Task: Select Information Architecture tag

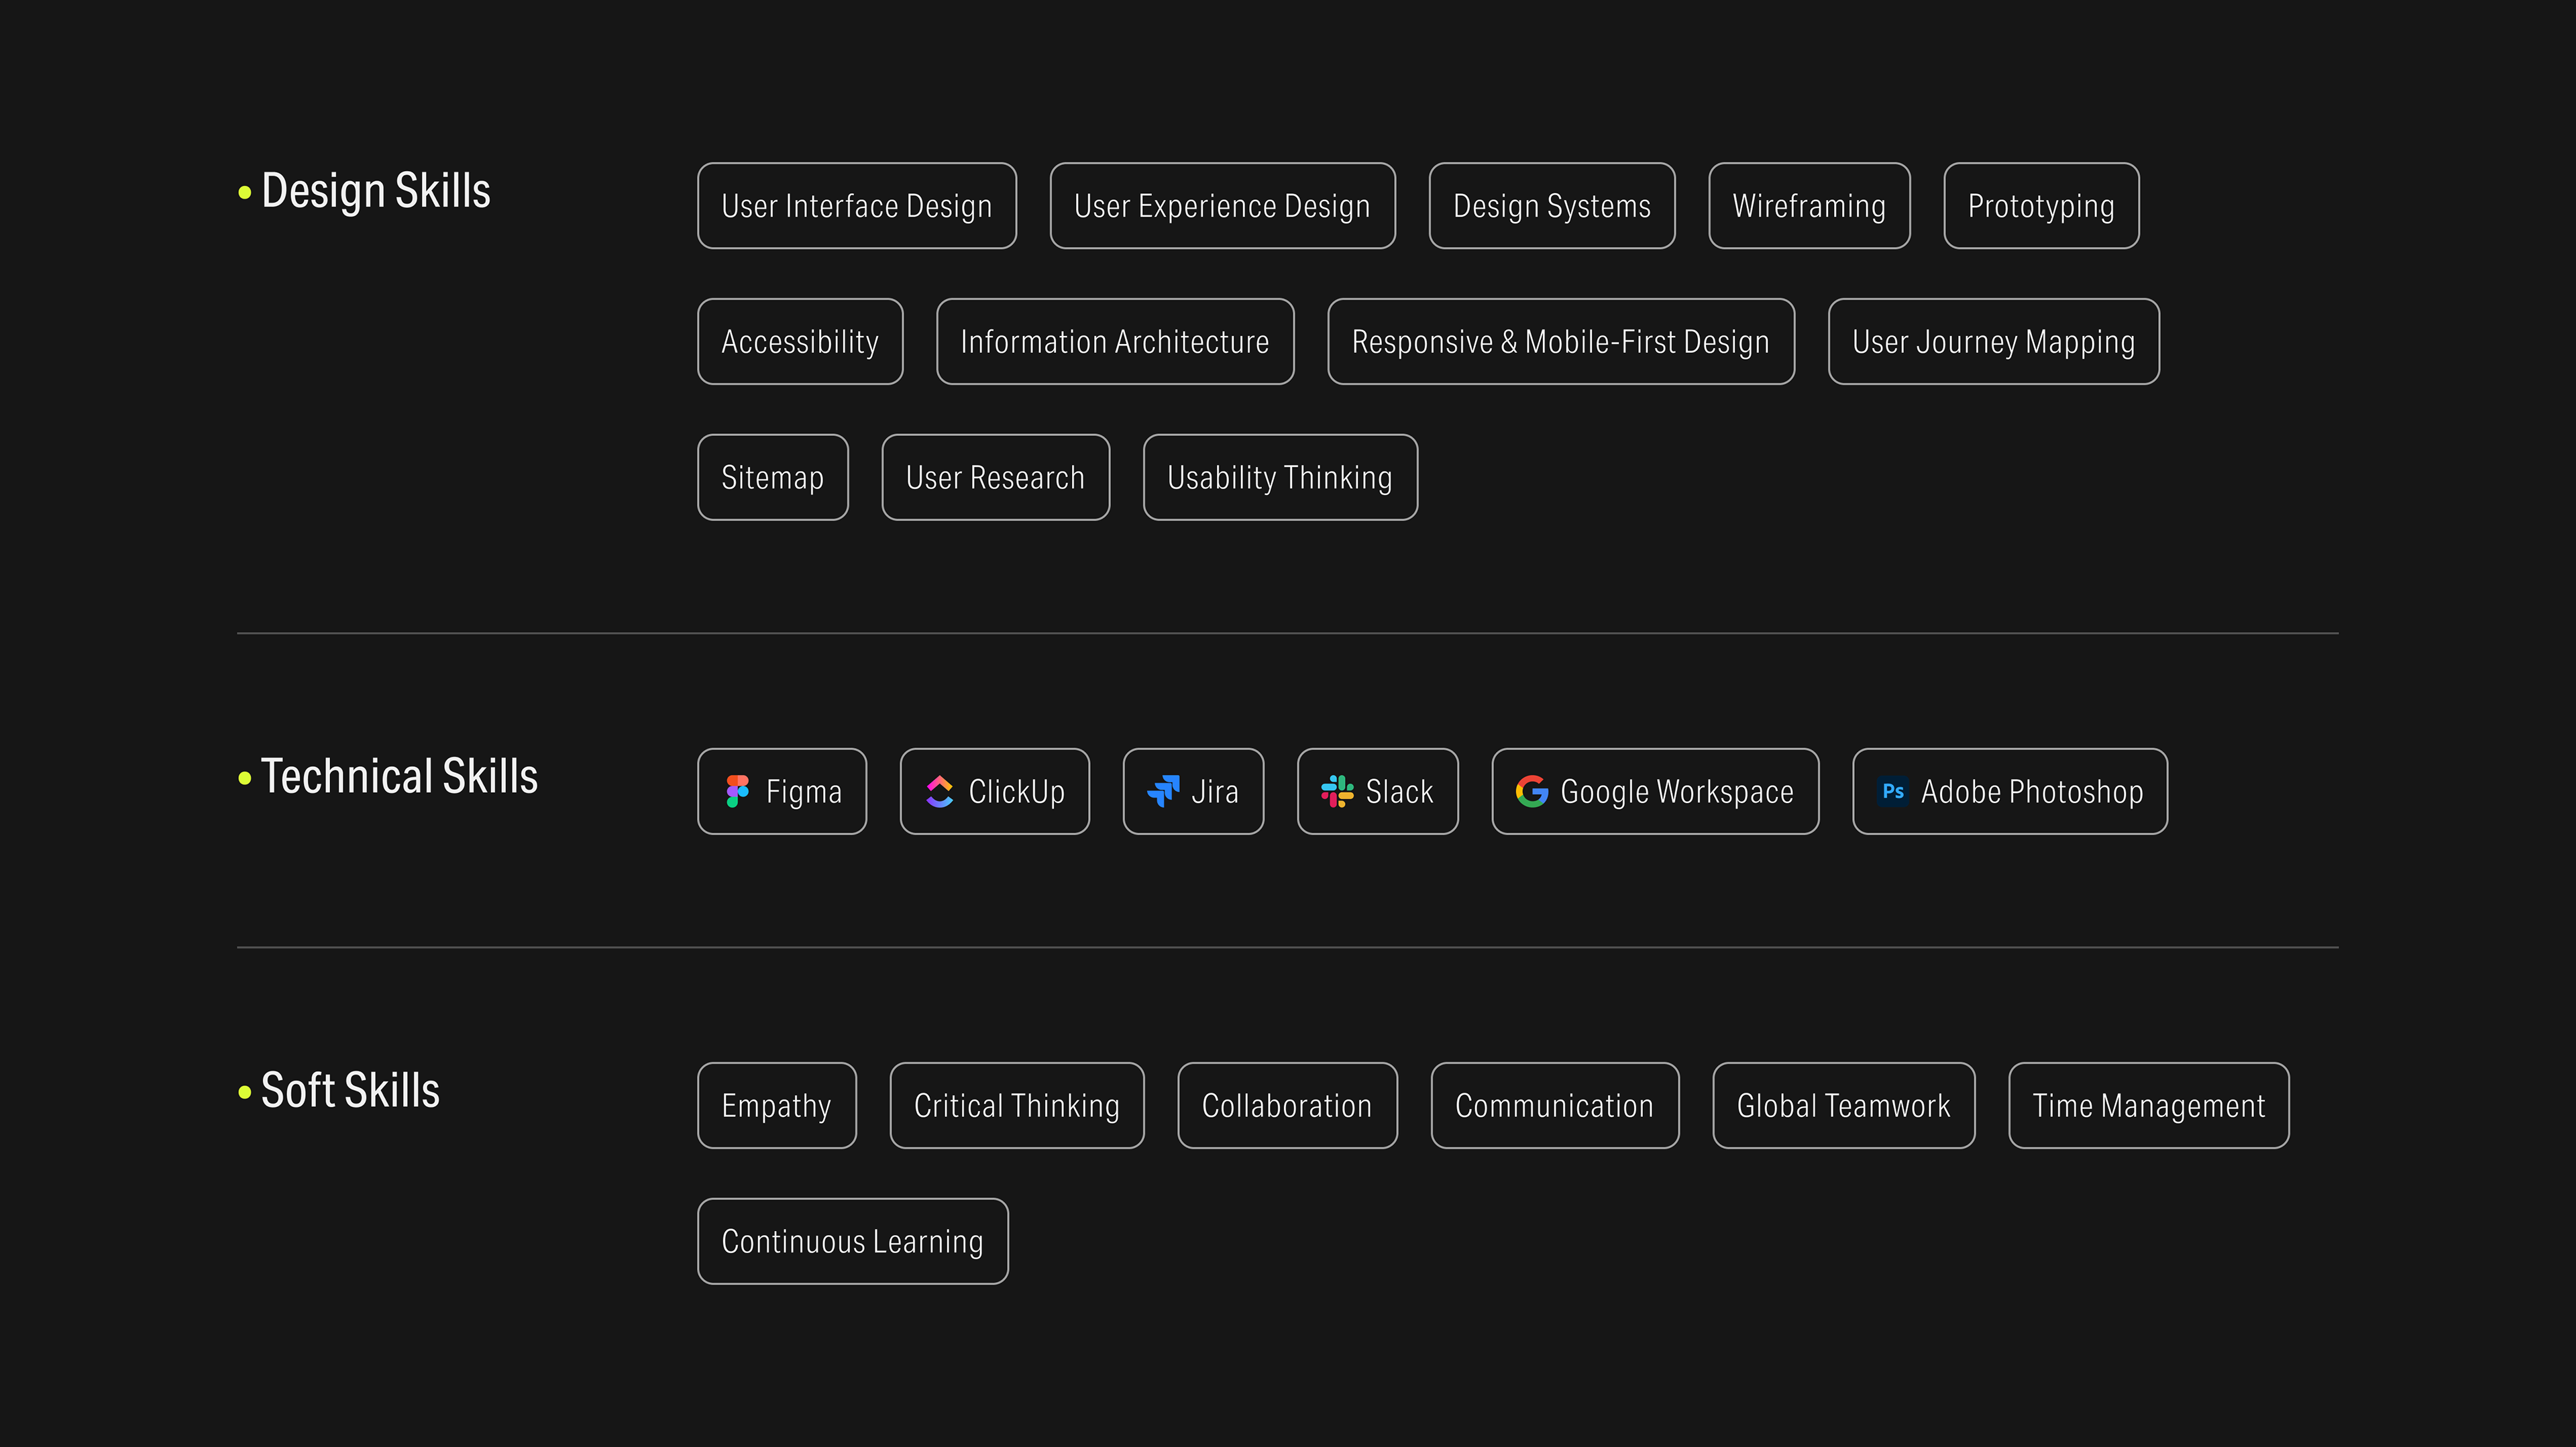Action: tap(1114, 342)
